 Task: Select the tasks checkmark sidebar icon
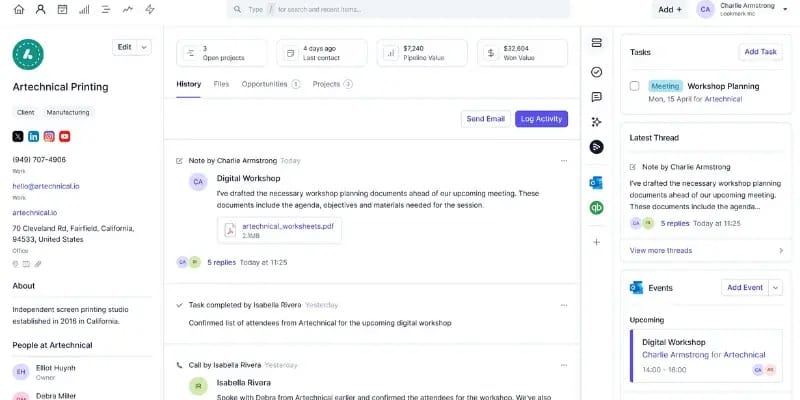596,72
